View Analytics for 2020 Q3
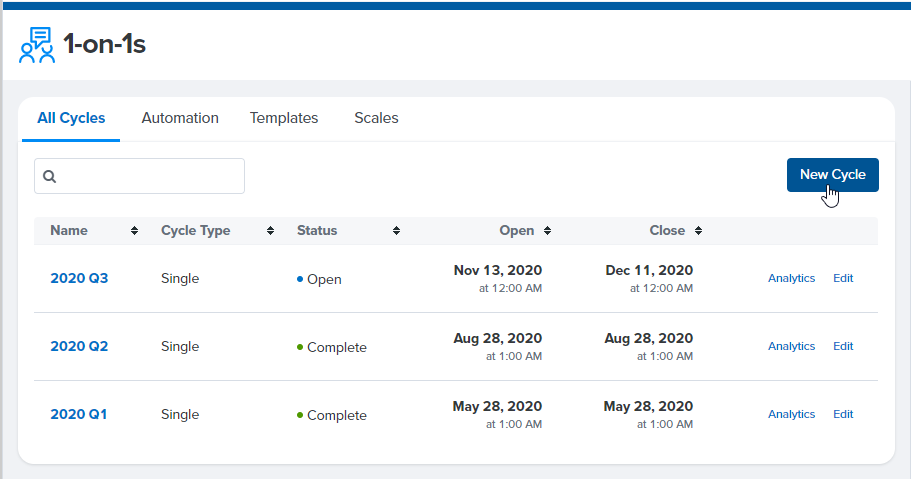This screenshot has height=479, width=911. 791,278
